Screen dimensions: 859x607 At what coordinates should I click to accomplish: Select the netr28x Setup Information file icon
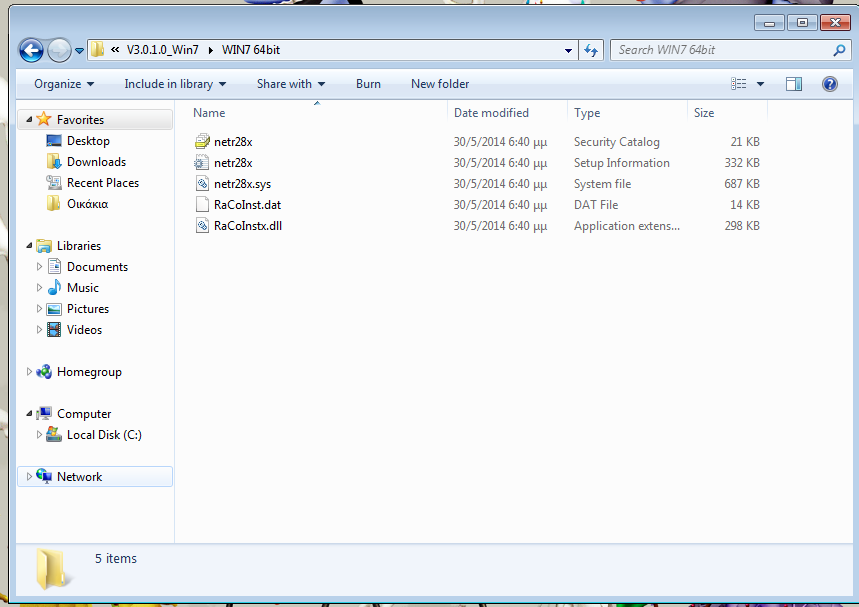pos(202,163)
